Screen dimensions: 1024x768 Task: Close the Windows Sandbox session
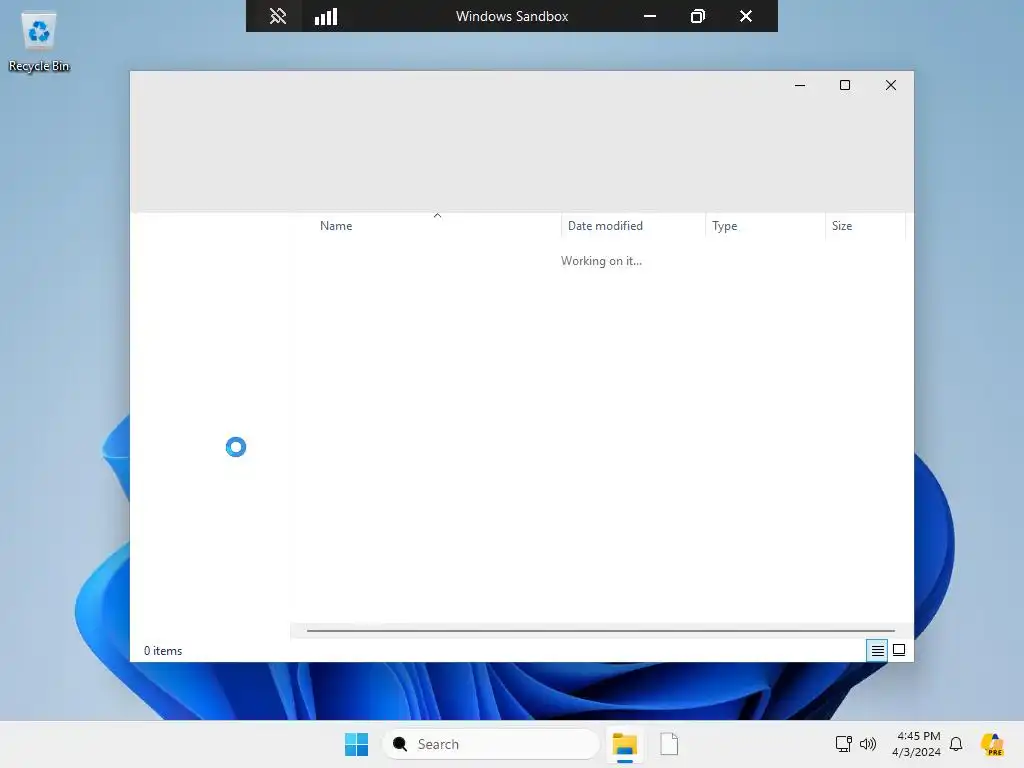(x=746, y=16)
